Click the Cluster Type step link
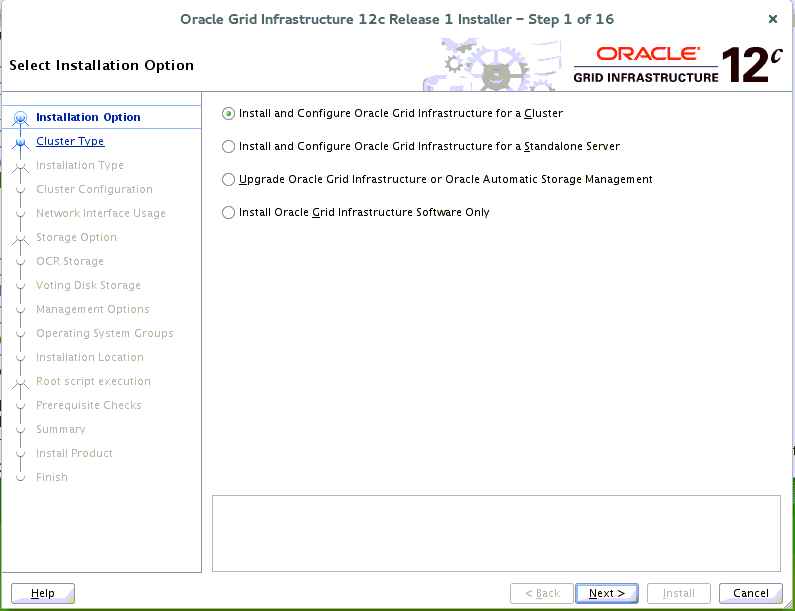 [x=70, y=142]
